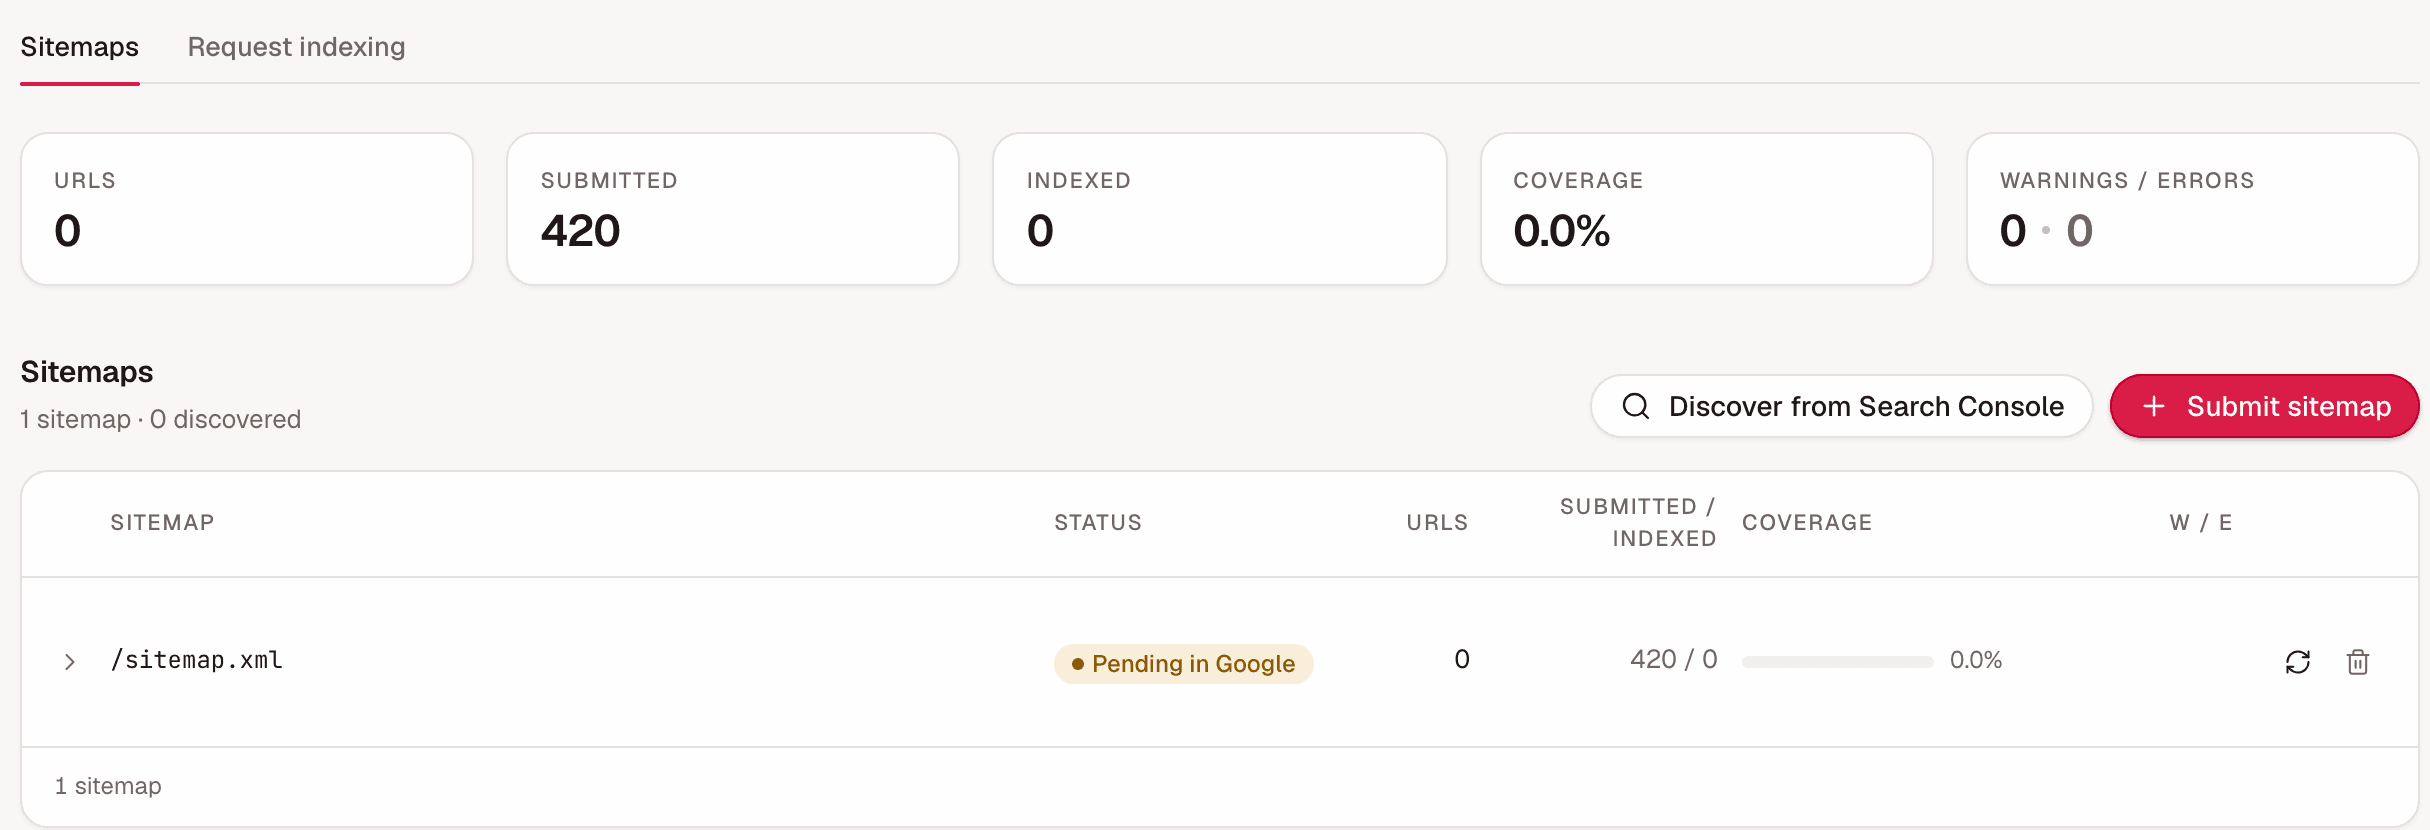The image size is (2430, 830).
Task: Click the W / E column header
Action: click(x=2201, y=522)
